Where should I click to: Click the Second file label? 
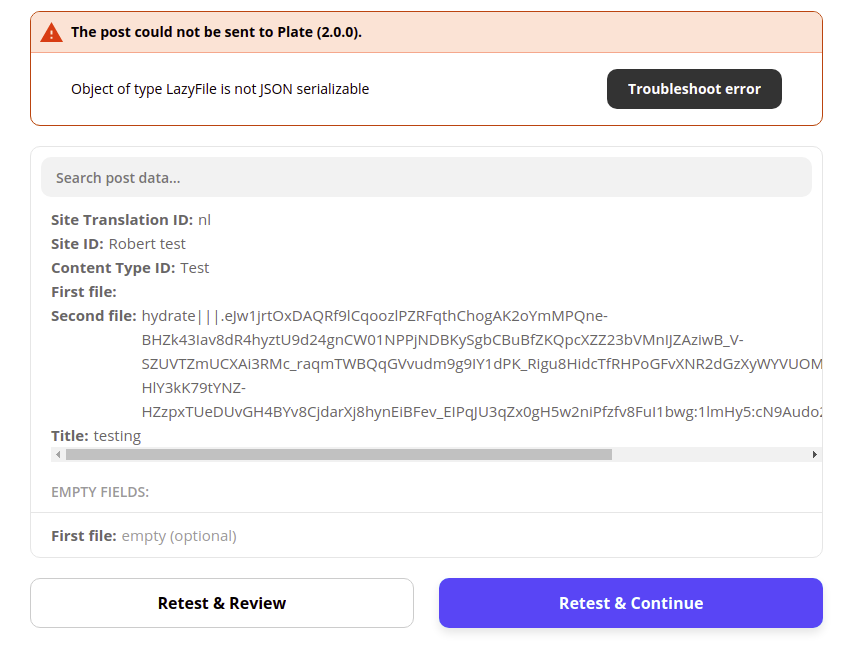(94, 316)
